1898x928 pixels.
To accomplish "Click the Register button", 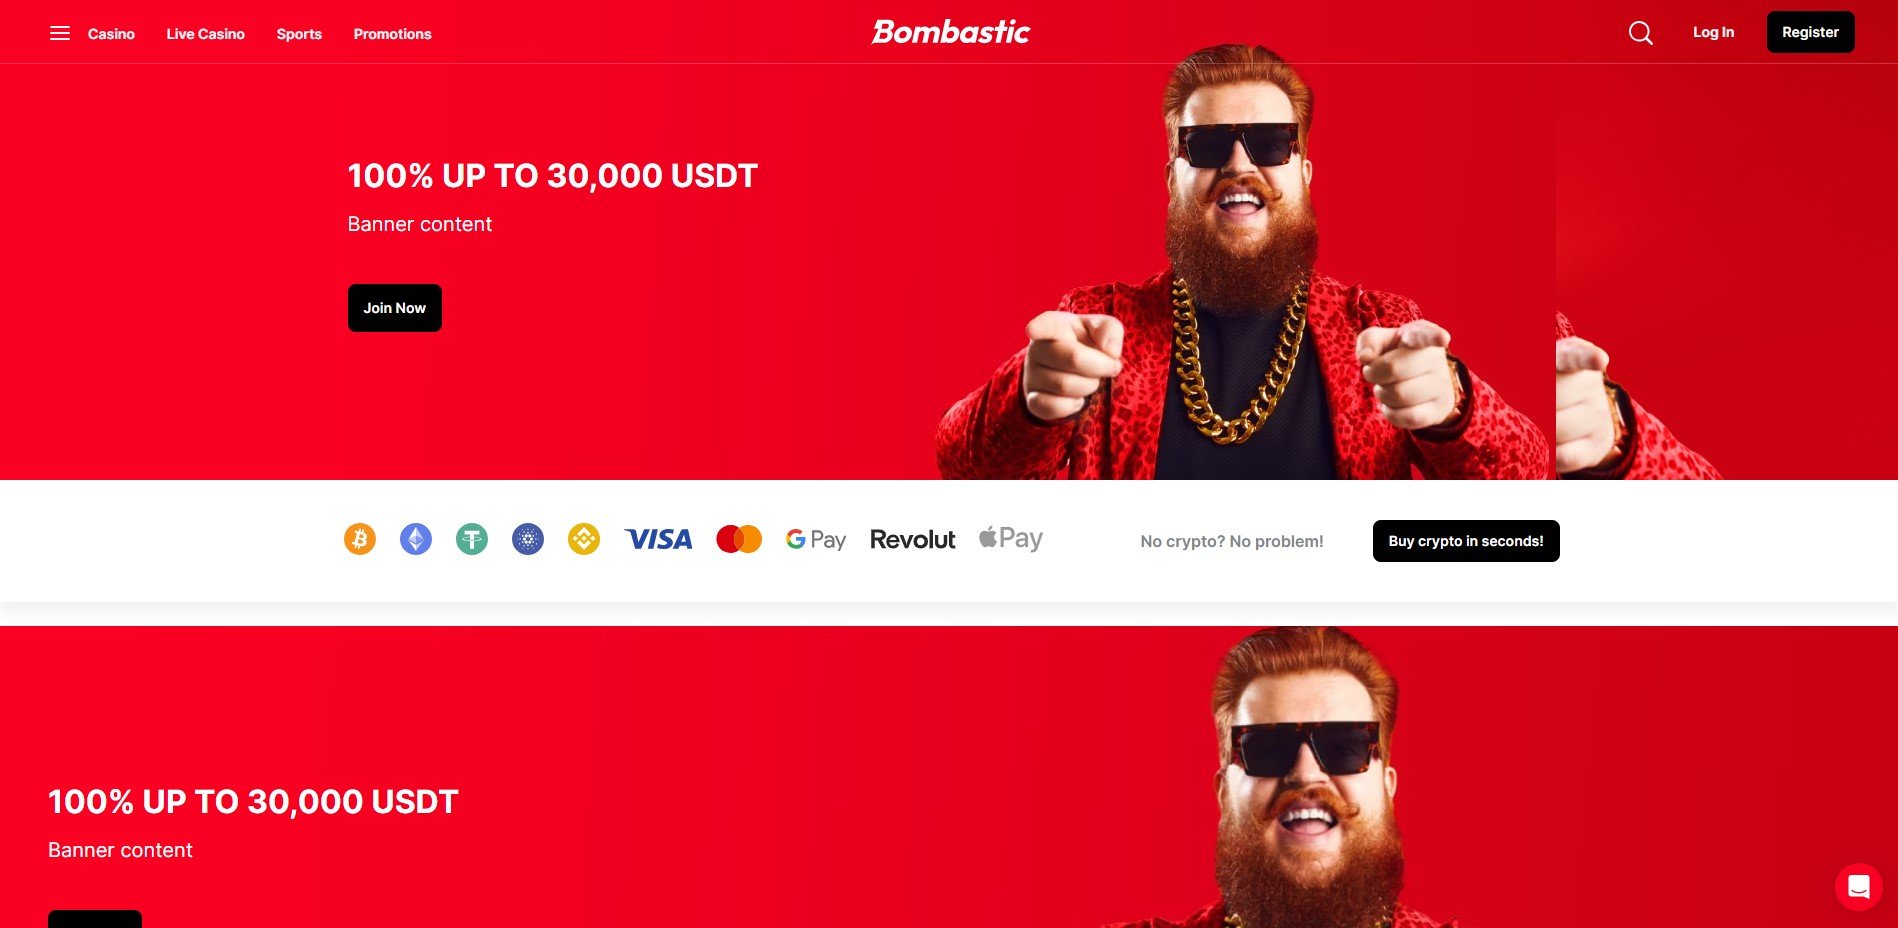I will click(1810, 32).
